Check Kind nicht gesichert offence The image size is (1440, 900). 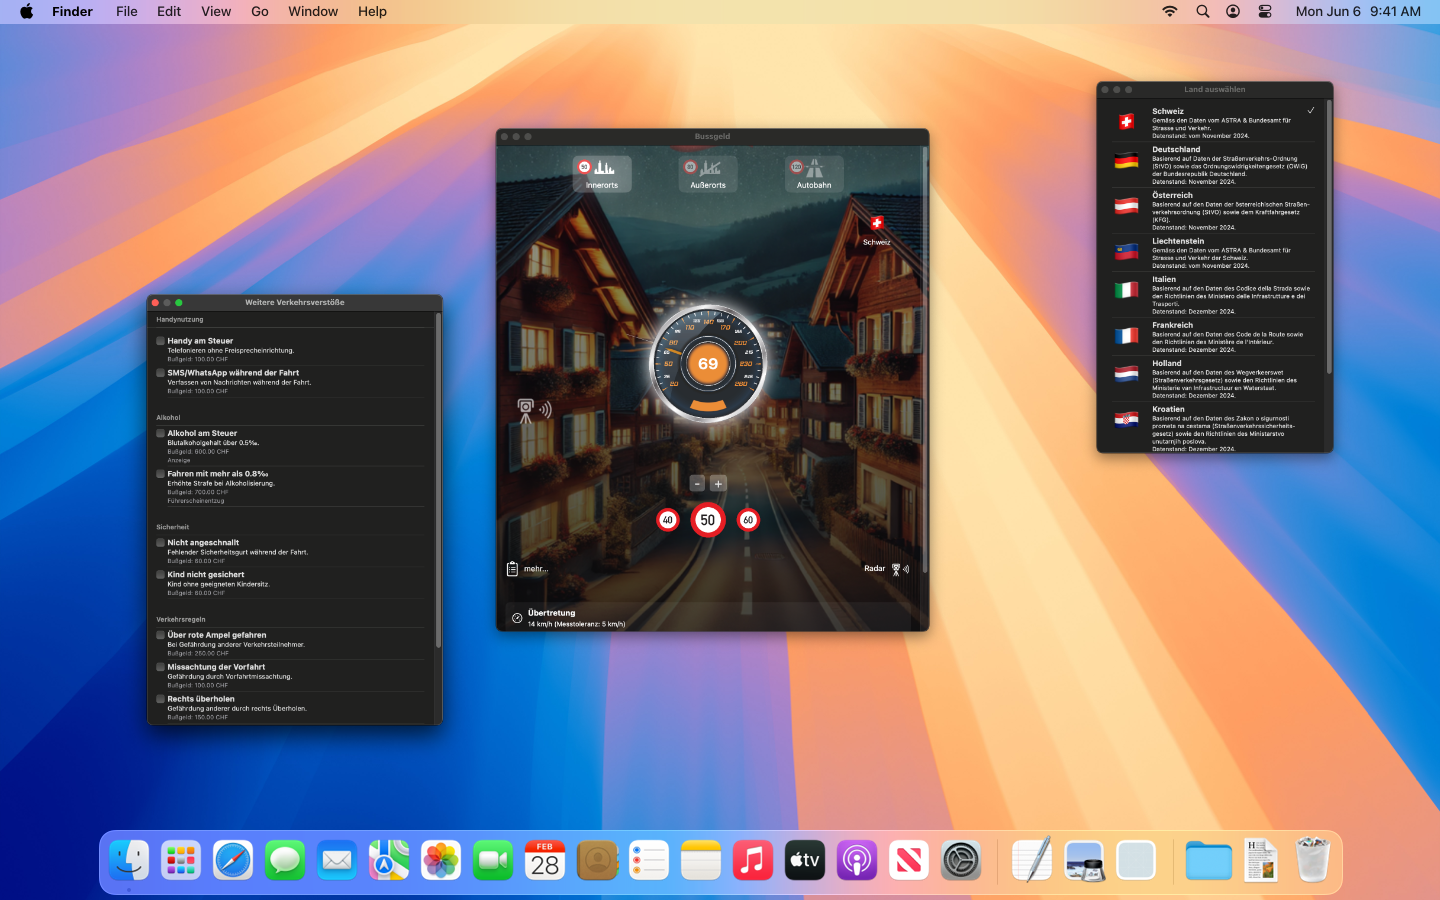coord(160,575)
